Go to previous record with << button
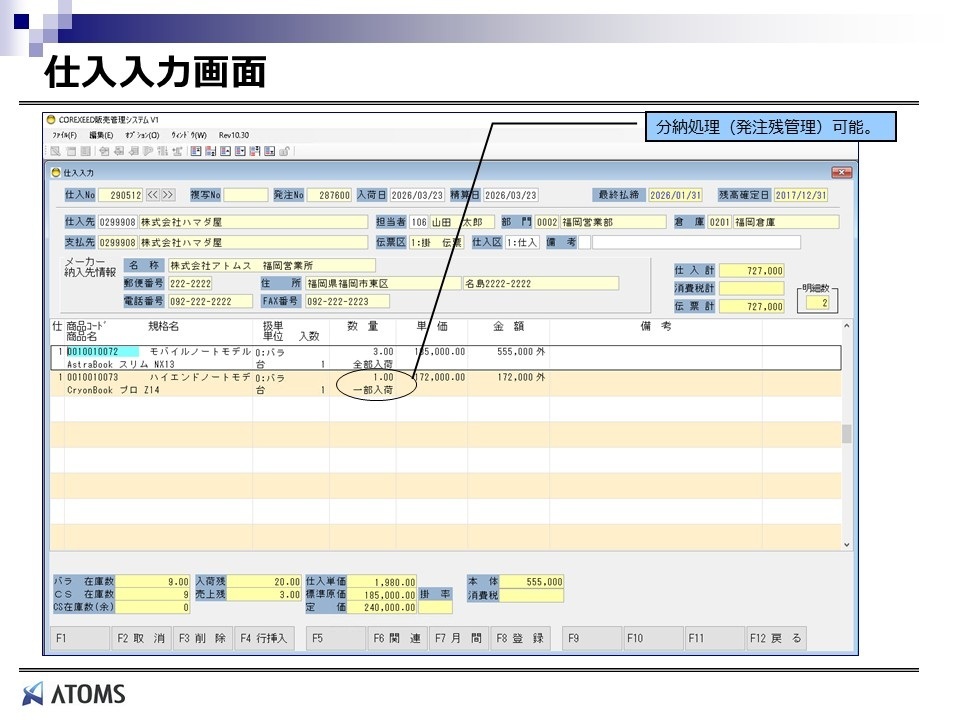The width and height of the screenshot is (960, 720). point(153,195)
